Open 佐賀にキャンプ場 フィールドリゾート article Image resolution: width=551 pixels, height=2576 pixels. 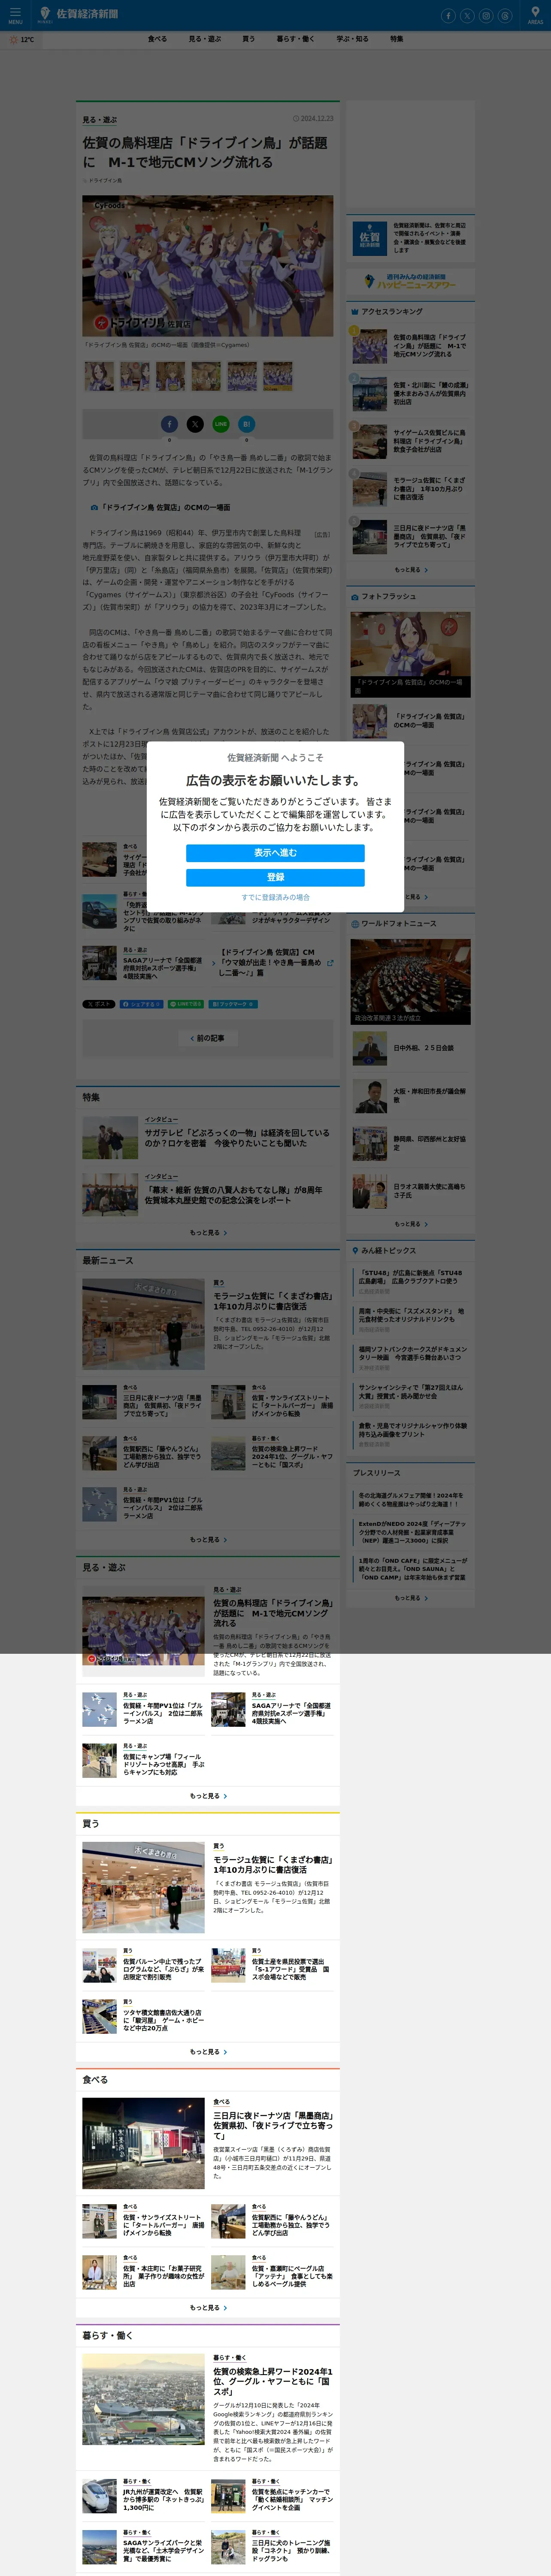163,1764
